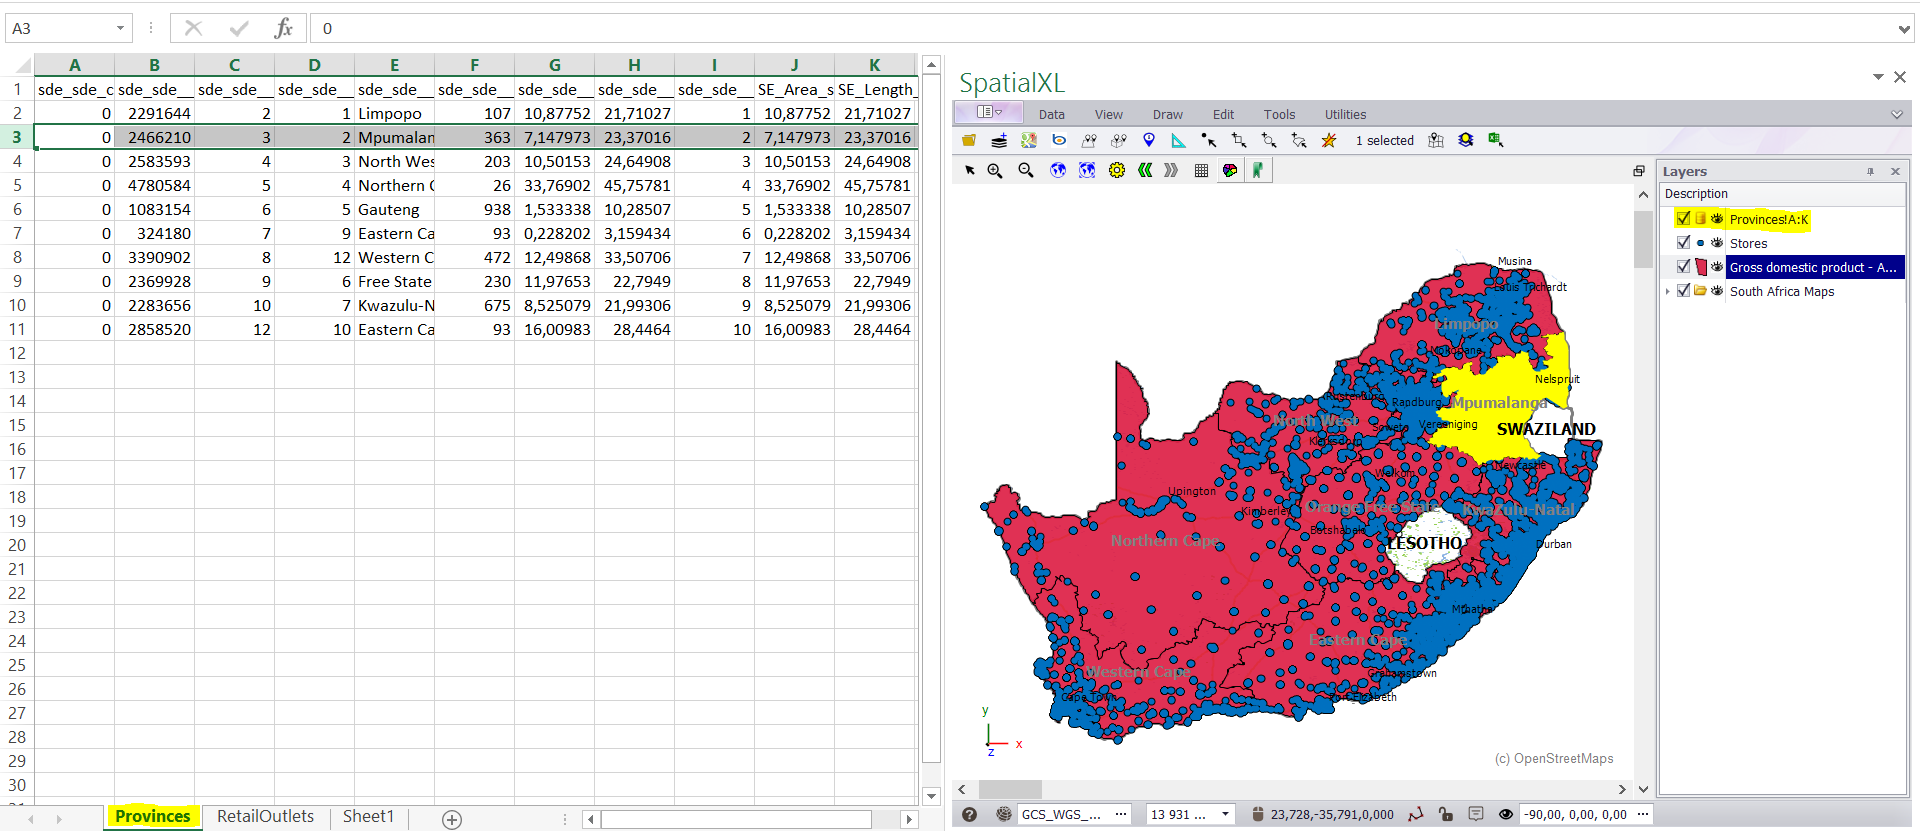
Task: Click the highlight layers bulb icon
Action: point(1466,141)
